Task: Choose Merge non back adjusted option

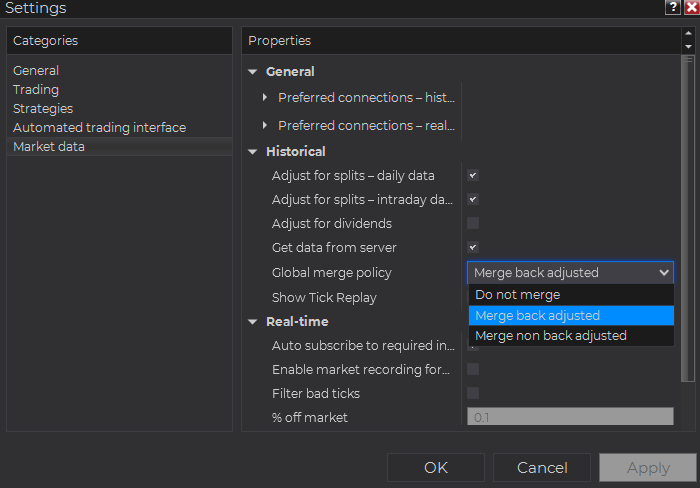Action: pyautogui.click(x=570, y=336)
